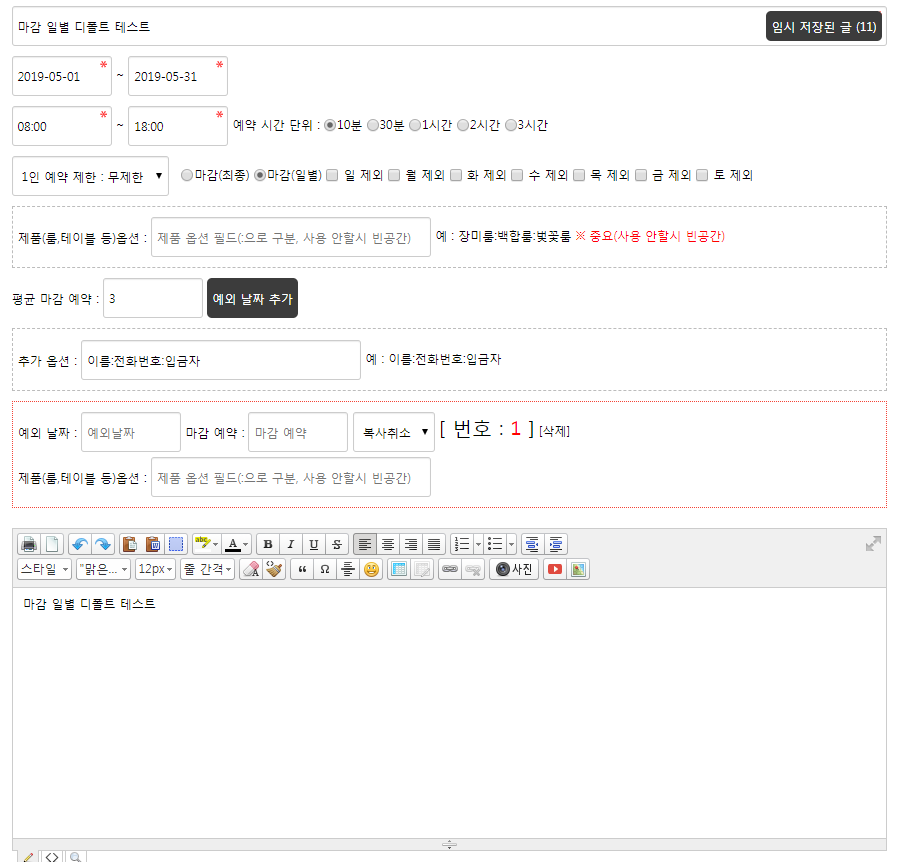The height and width of the screenshot is (862, 900).
Task: Open the 복사취소 dropdown
Action: tap(393, 432)
